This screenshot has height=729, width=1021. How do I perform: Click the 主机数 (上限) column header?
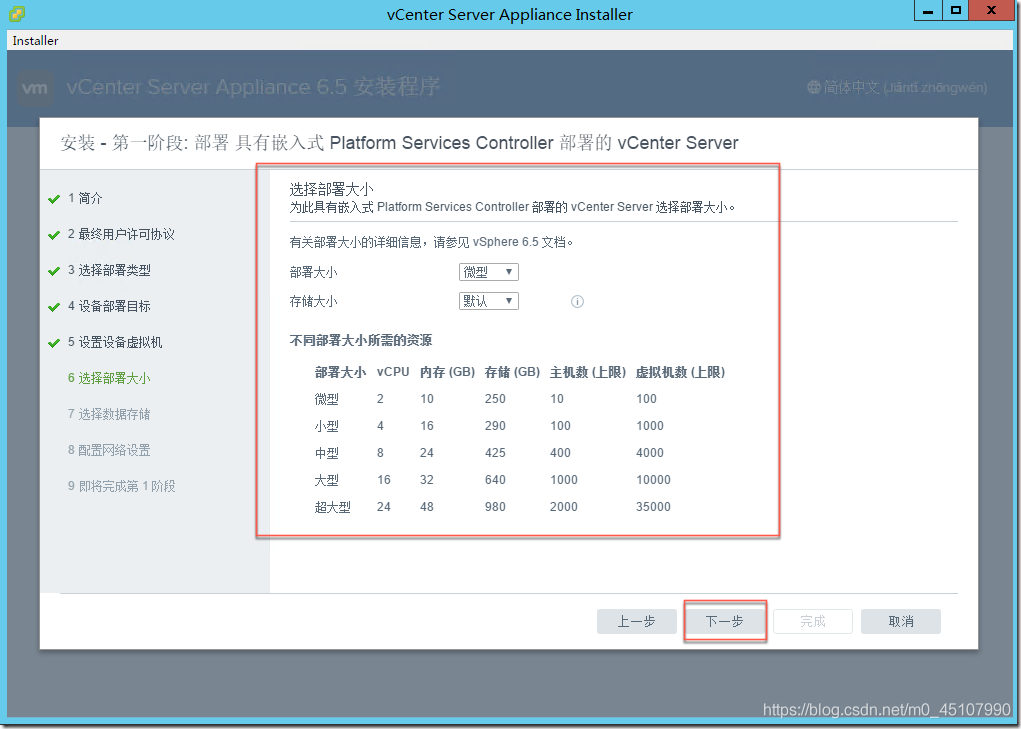(x=588, y=372)
